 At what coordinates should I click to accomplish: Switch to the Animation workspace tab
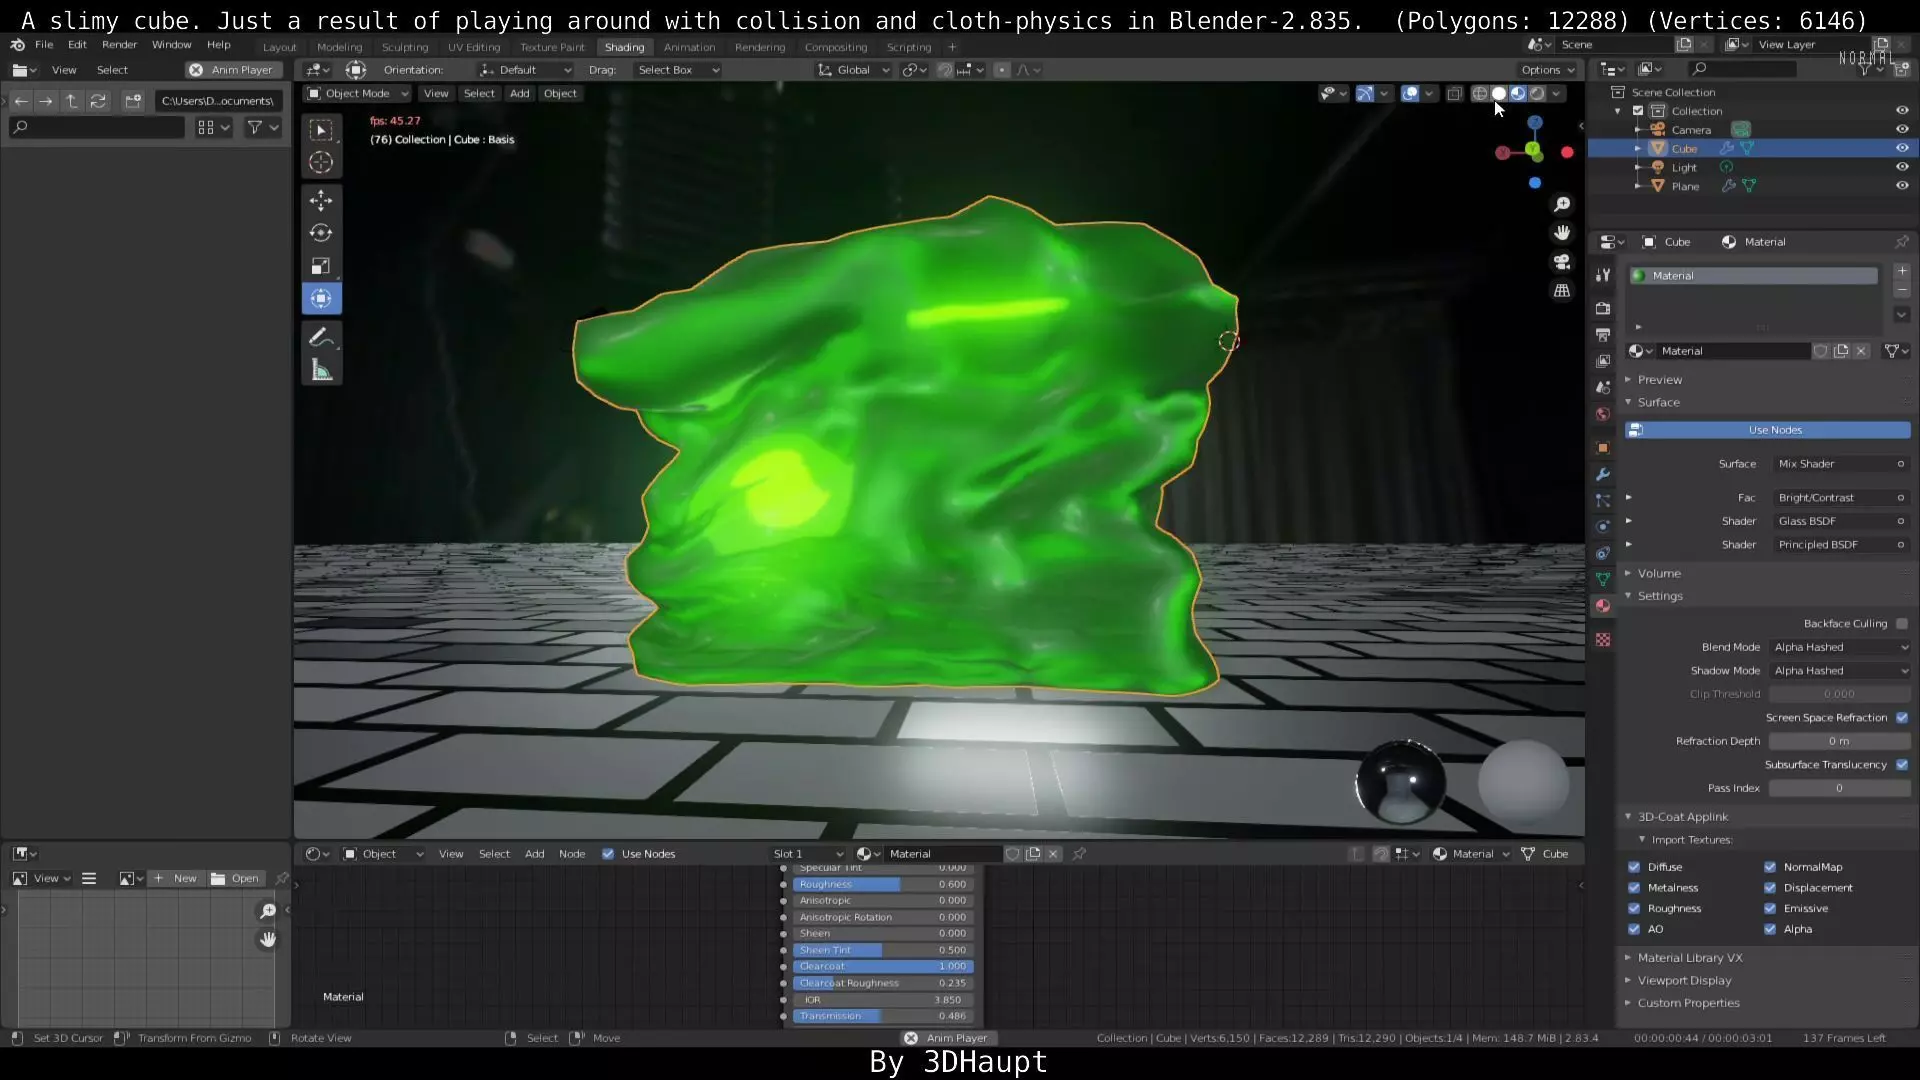point(689,47)
